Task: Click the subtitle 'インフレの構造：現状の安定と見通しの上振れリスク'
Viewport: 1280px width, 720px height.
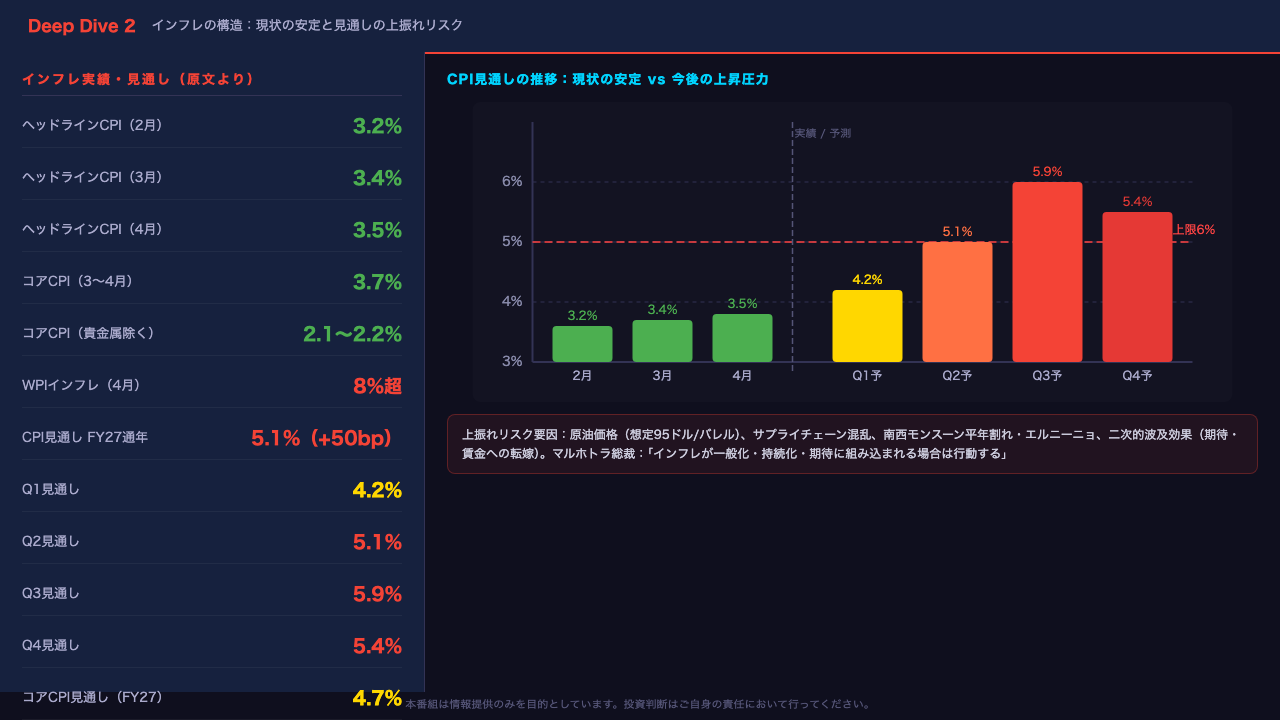Action: click(x=307, y=25)
